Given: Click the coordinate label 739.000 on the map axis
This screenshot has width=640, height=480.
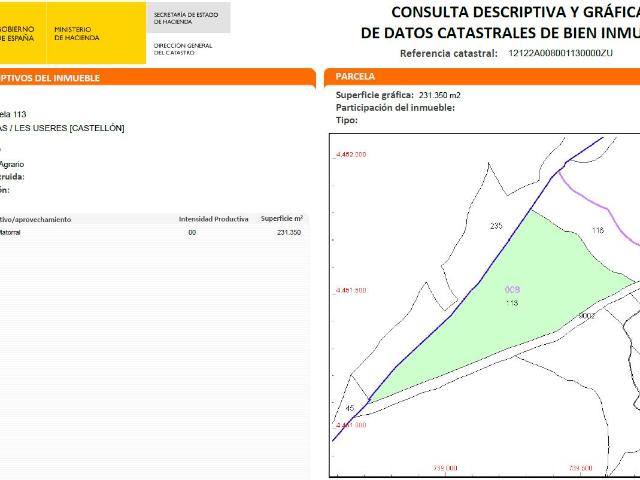Looking at the screenshot, I should [445, 468].
